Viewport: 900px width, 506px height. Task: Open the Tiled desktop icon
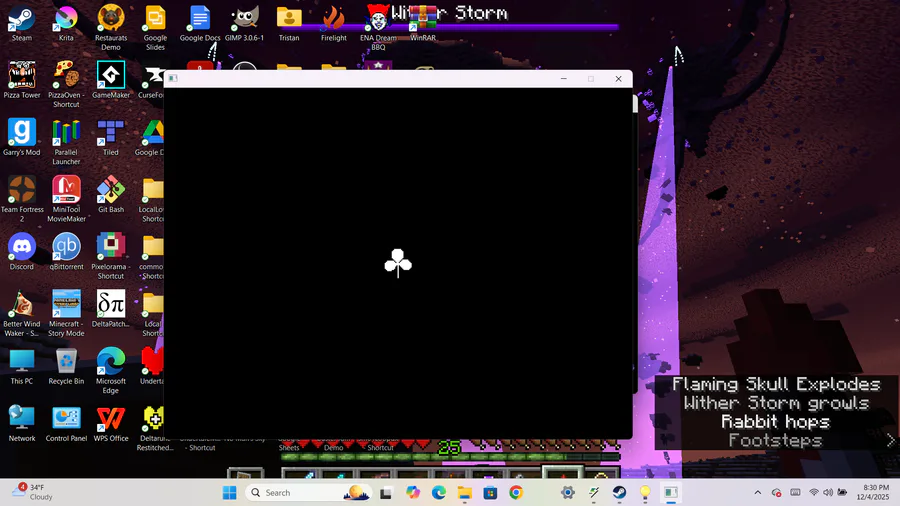click(x=111, y=138)
